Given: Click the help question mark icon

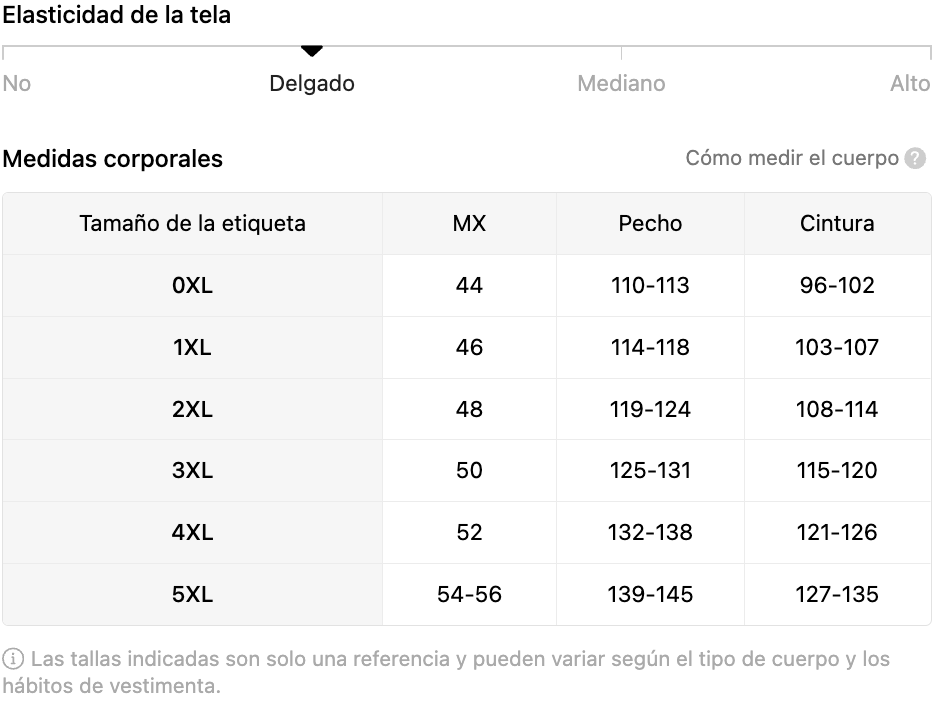Looking at the screenshot, I should 915,159.
